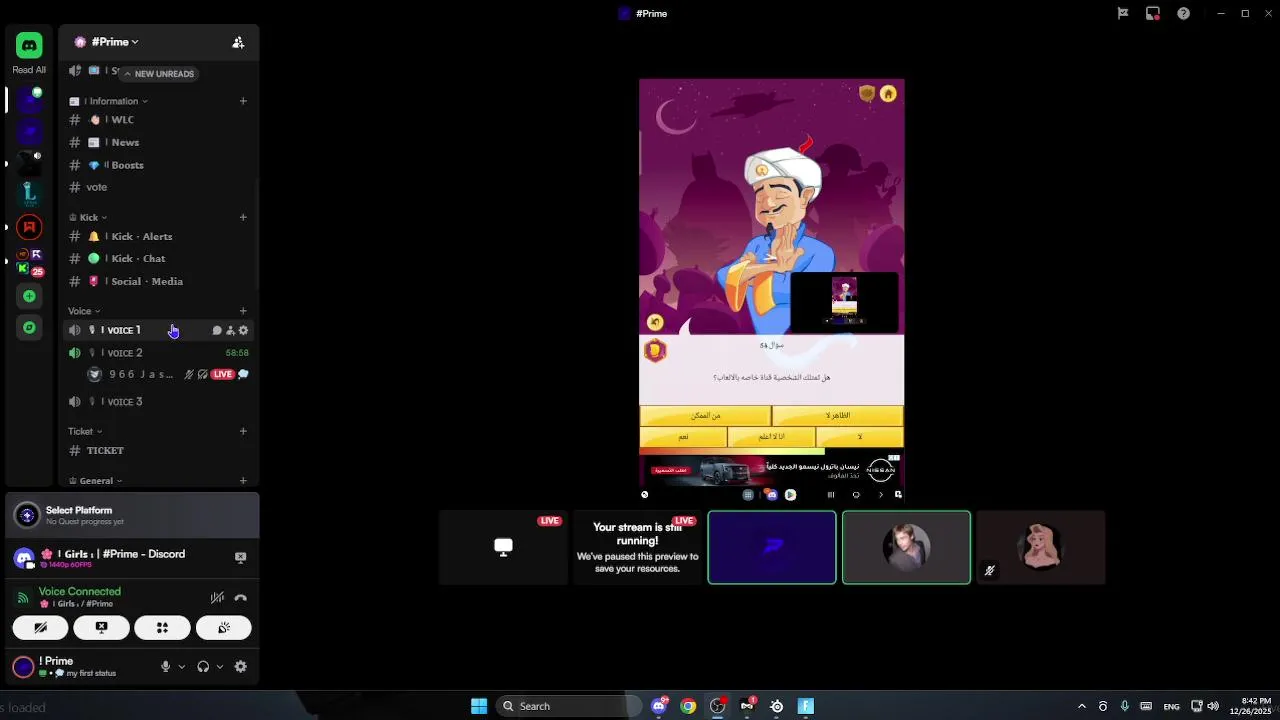Join the VOICE 3 channel
1280x720 pixels.
[158, 401]
